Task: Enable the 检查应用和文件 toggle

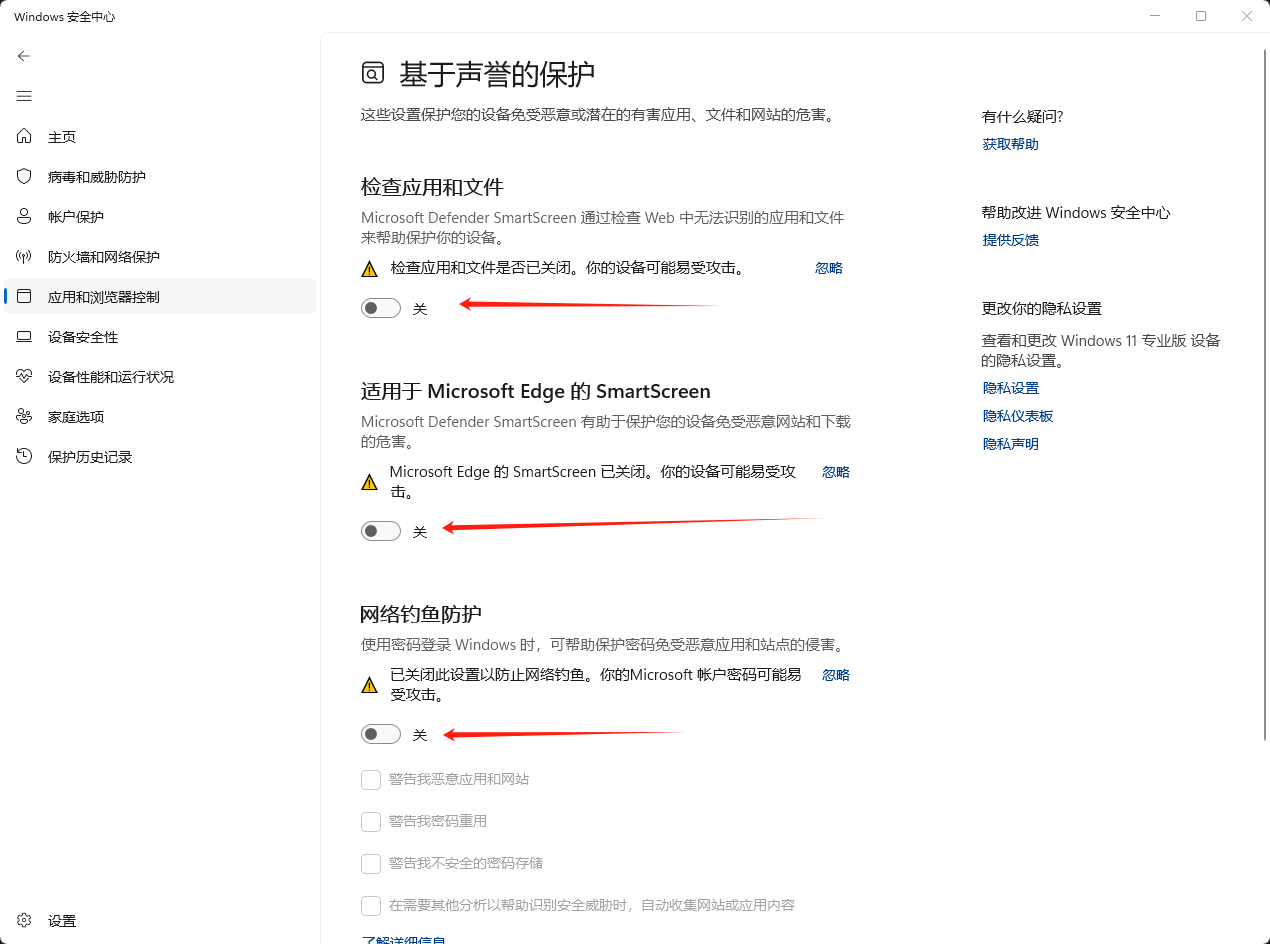Action: [x=380, y=307]
